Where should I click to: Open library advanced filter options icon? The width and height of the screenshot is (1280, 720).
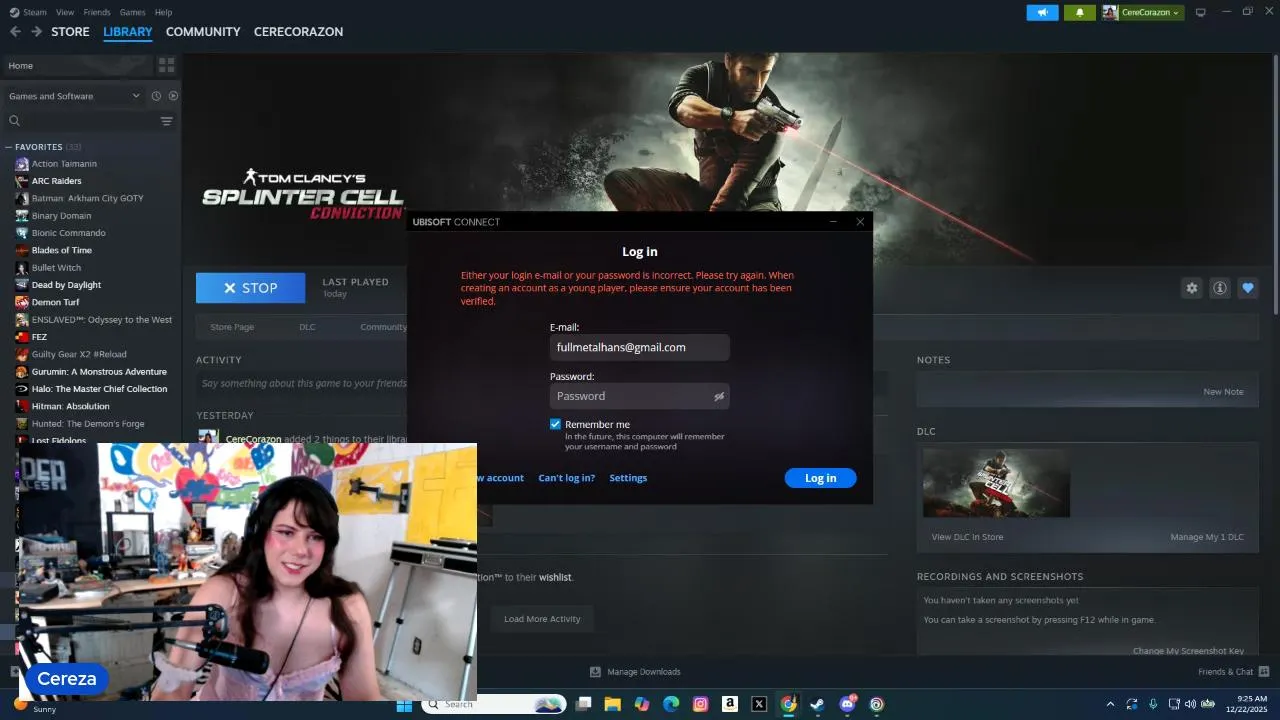(167, 121)
